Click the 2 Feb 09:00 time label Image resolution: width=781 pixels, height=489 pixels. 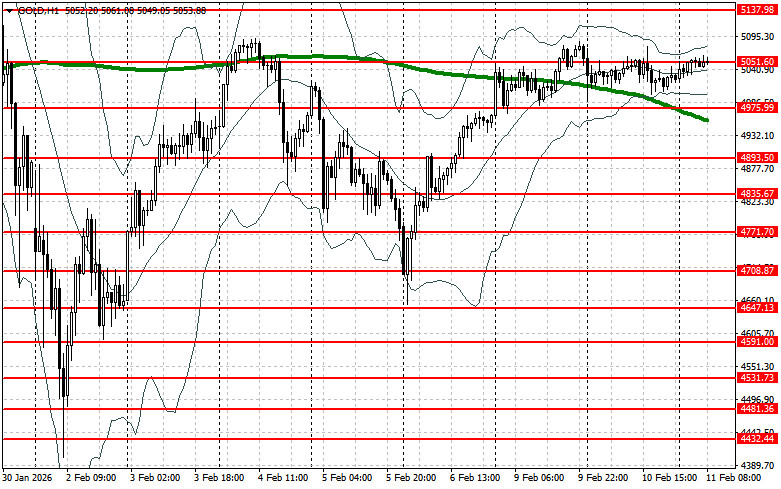pyautogui.click(x=91, y=478)
